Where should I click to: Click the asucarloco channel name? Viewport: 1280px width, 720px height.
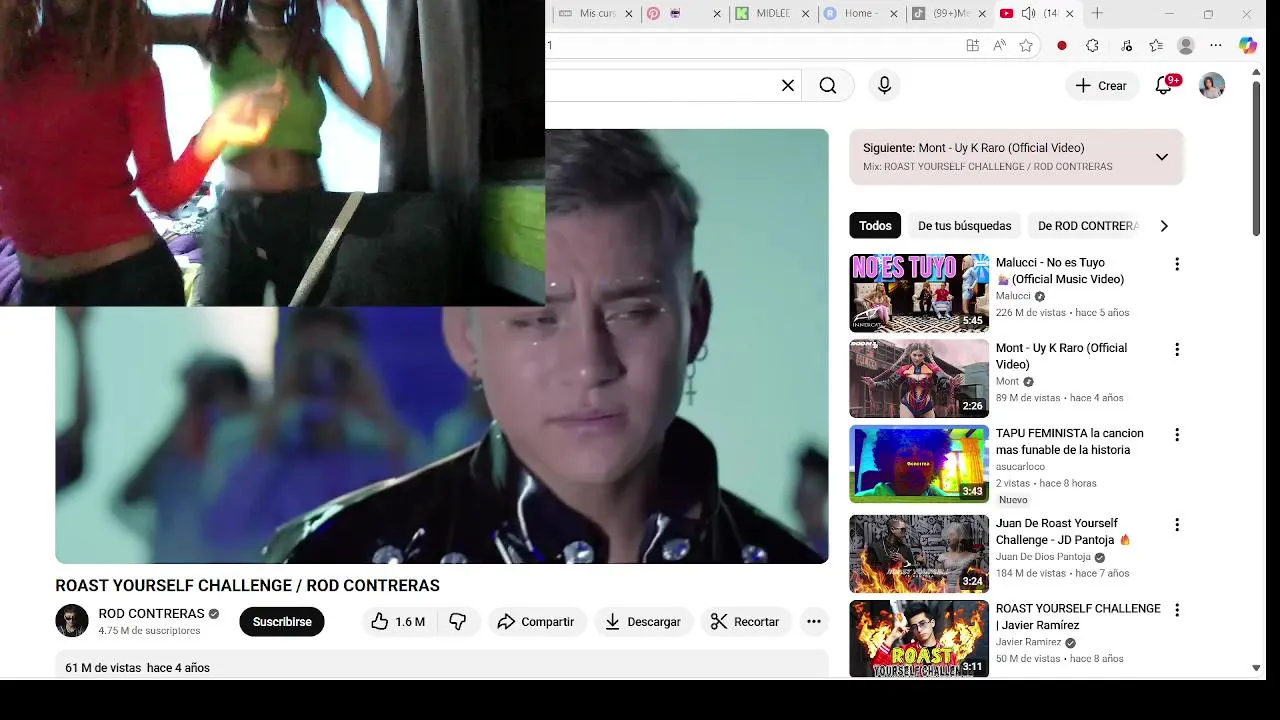pos(1020,467)
